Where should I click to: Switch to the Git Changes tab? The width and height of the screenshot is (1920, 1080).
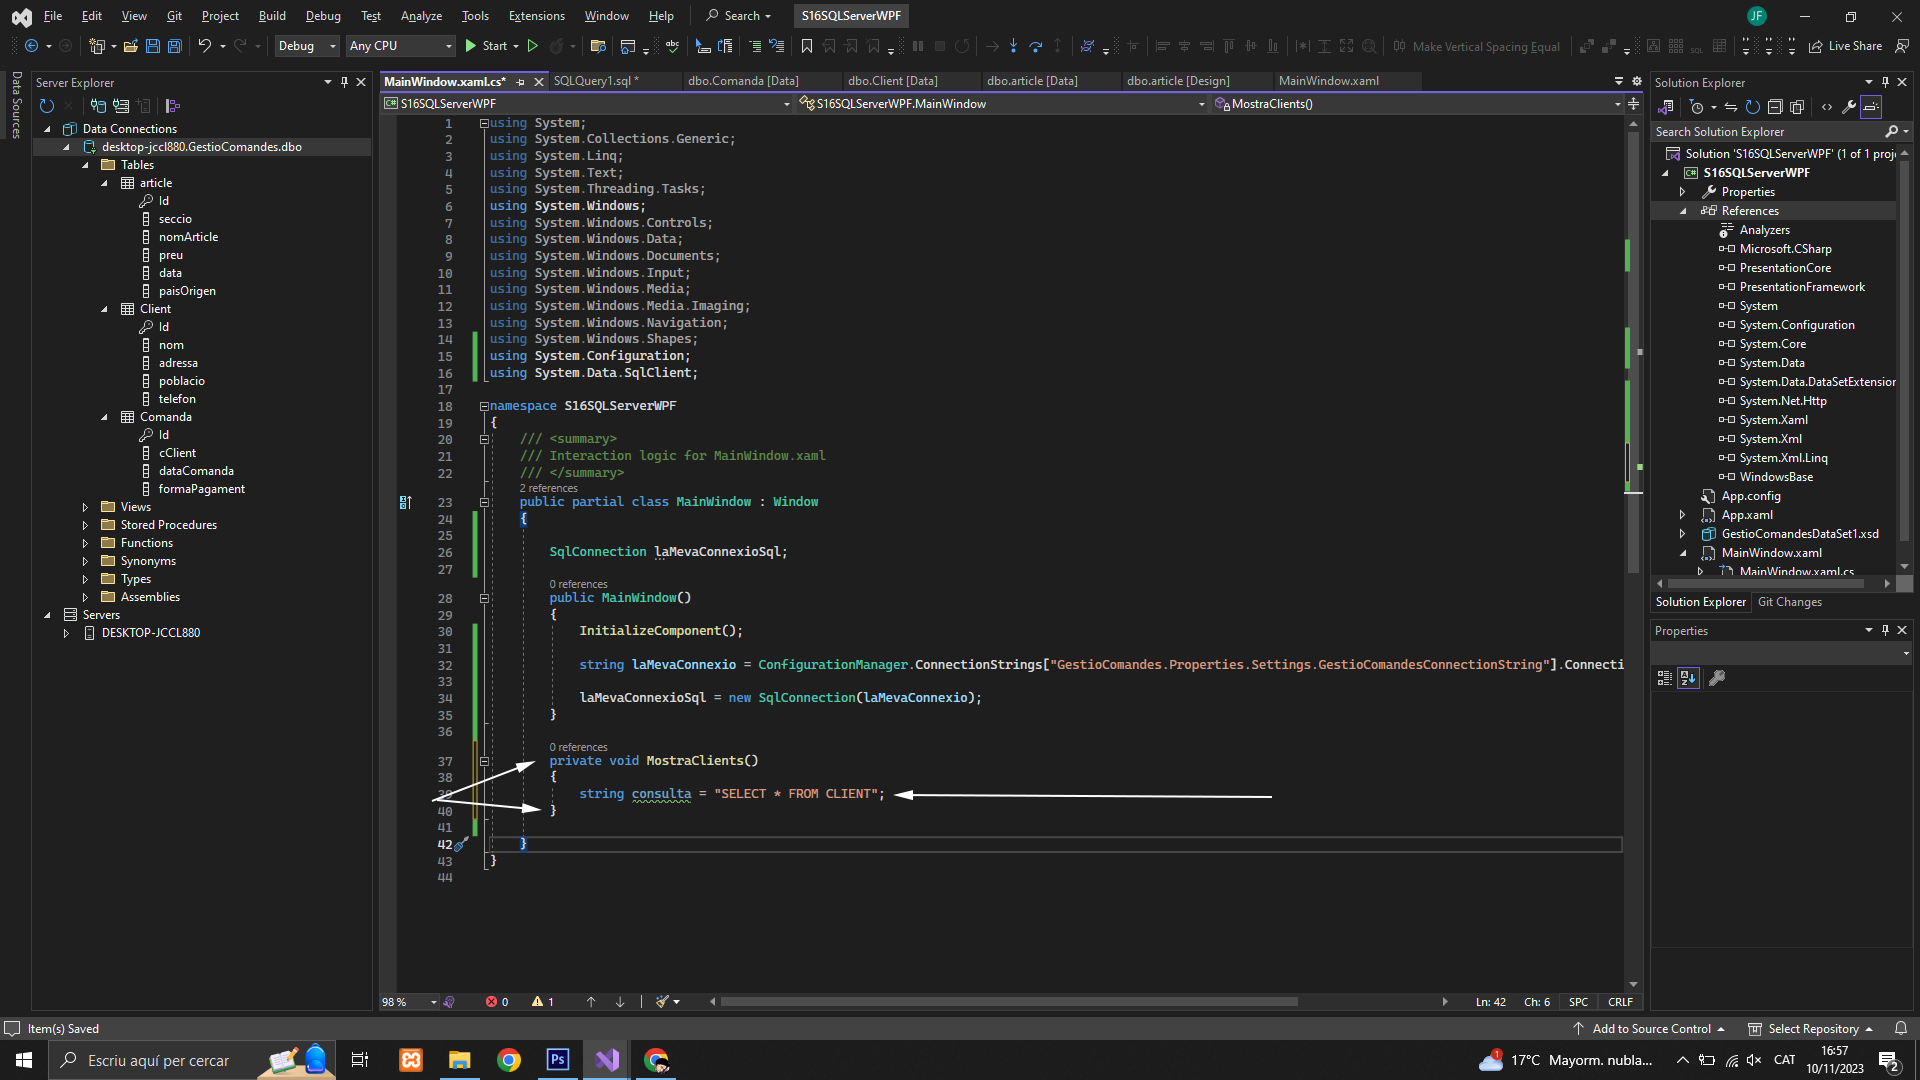1789,602
